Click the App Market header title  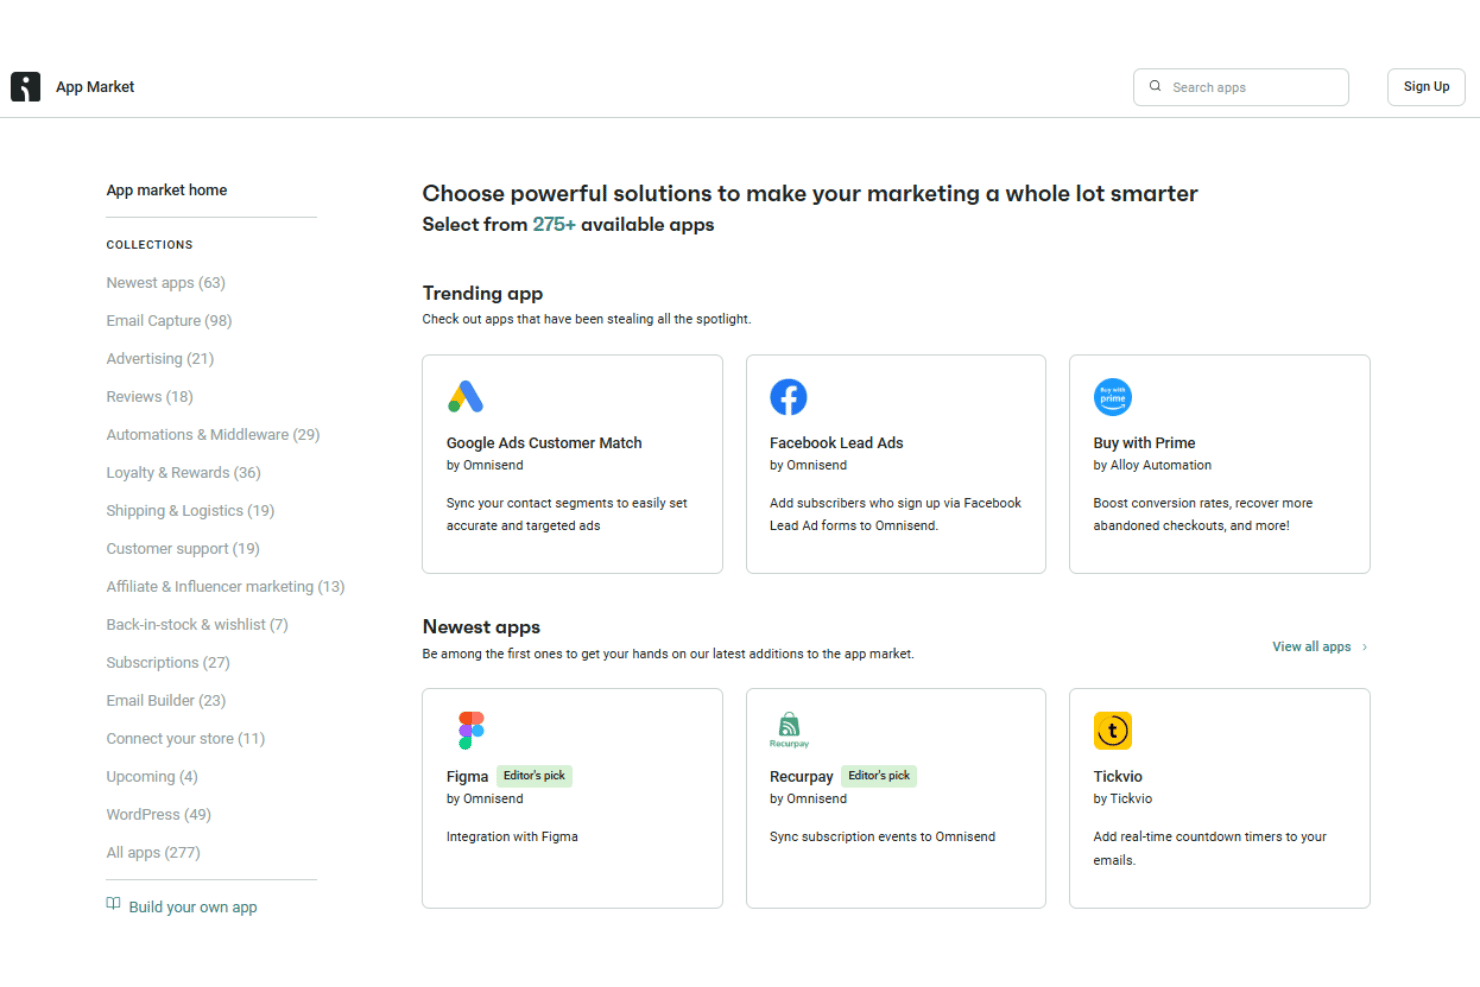click(x=95, y=87)
